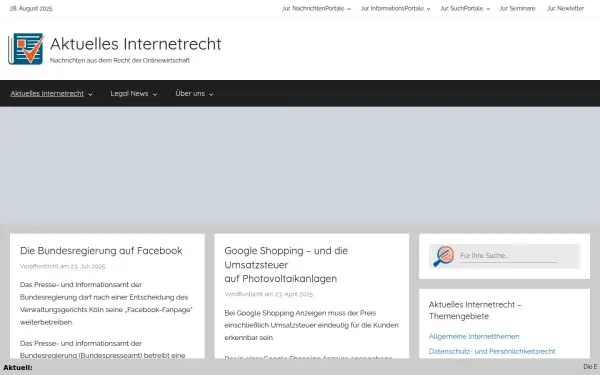The width and height of the screenshot is (600, 375).
Task: Click the Aktuell: ticker label
Action: [x=18, y=368]
